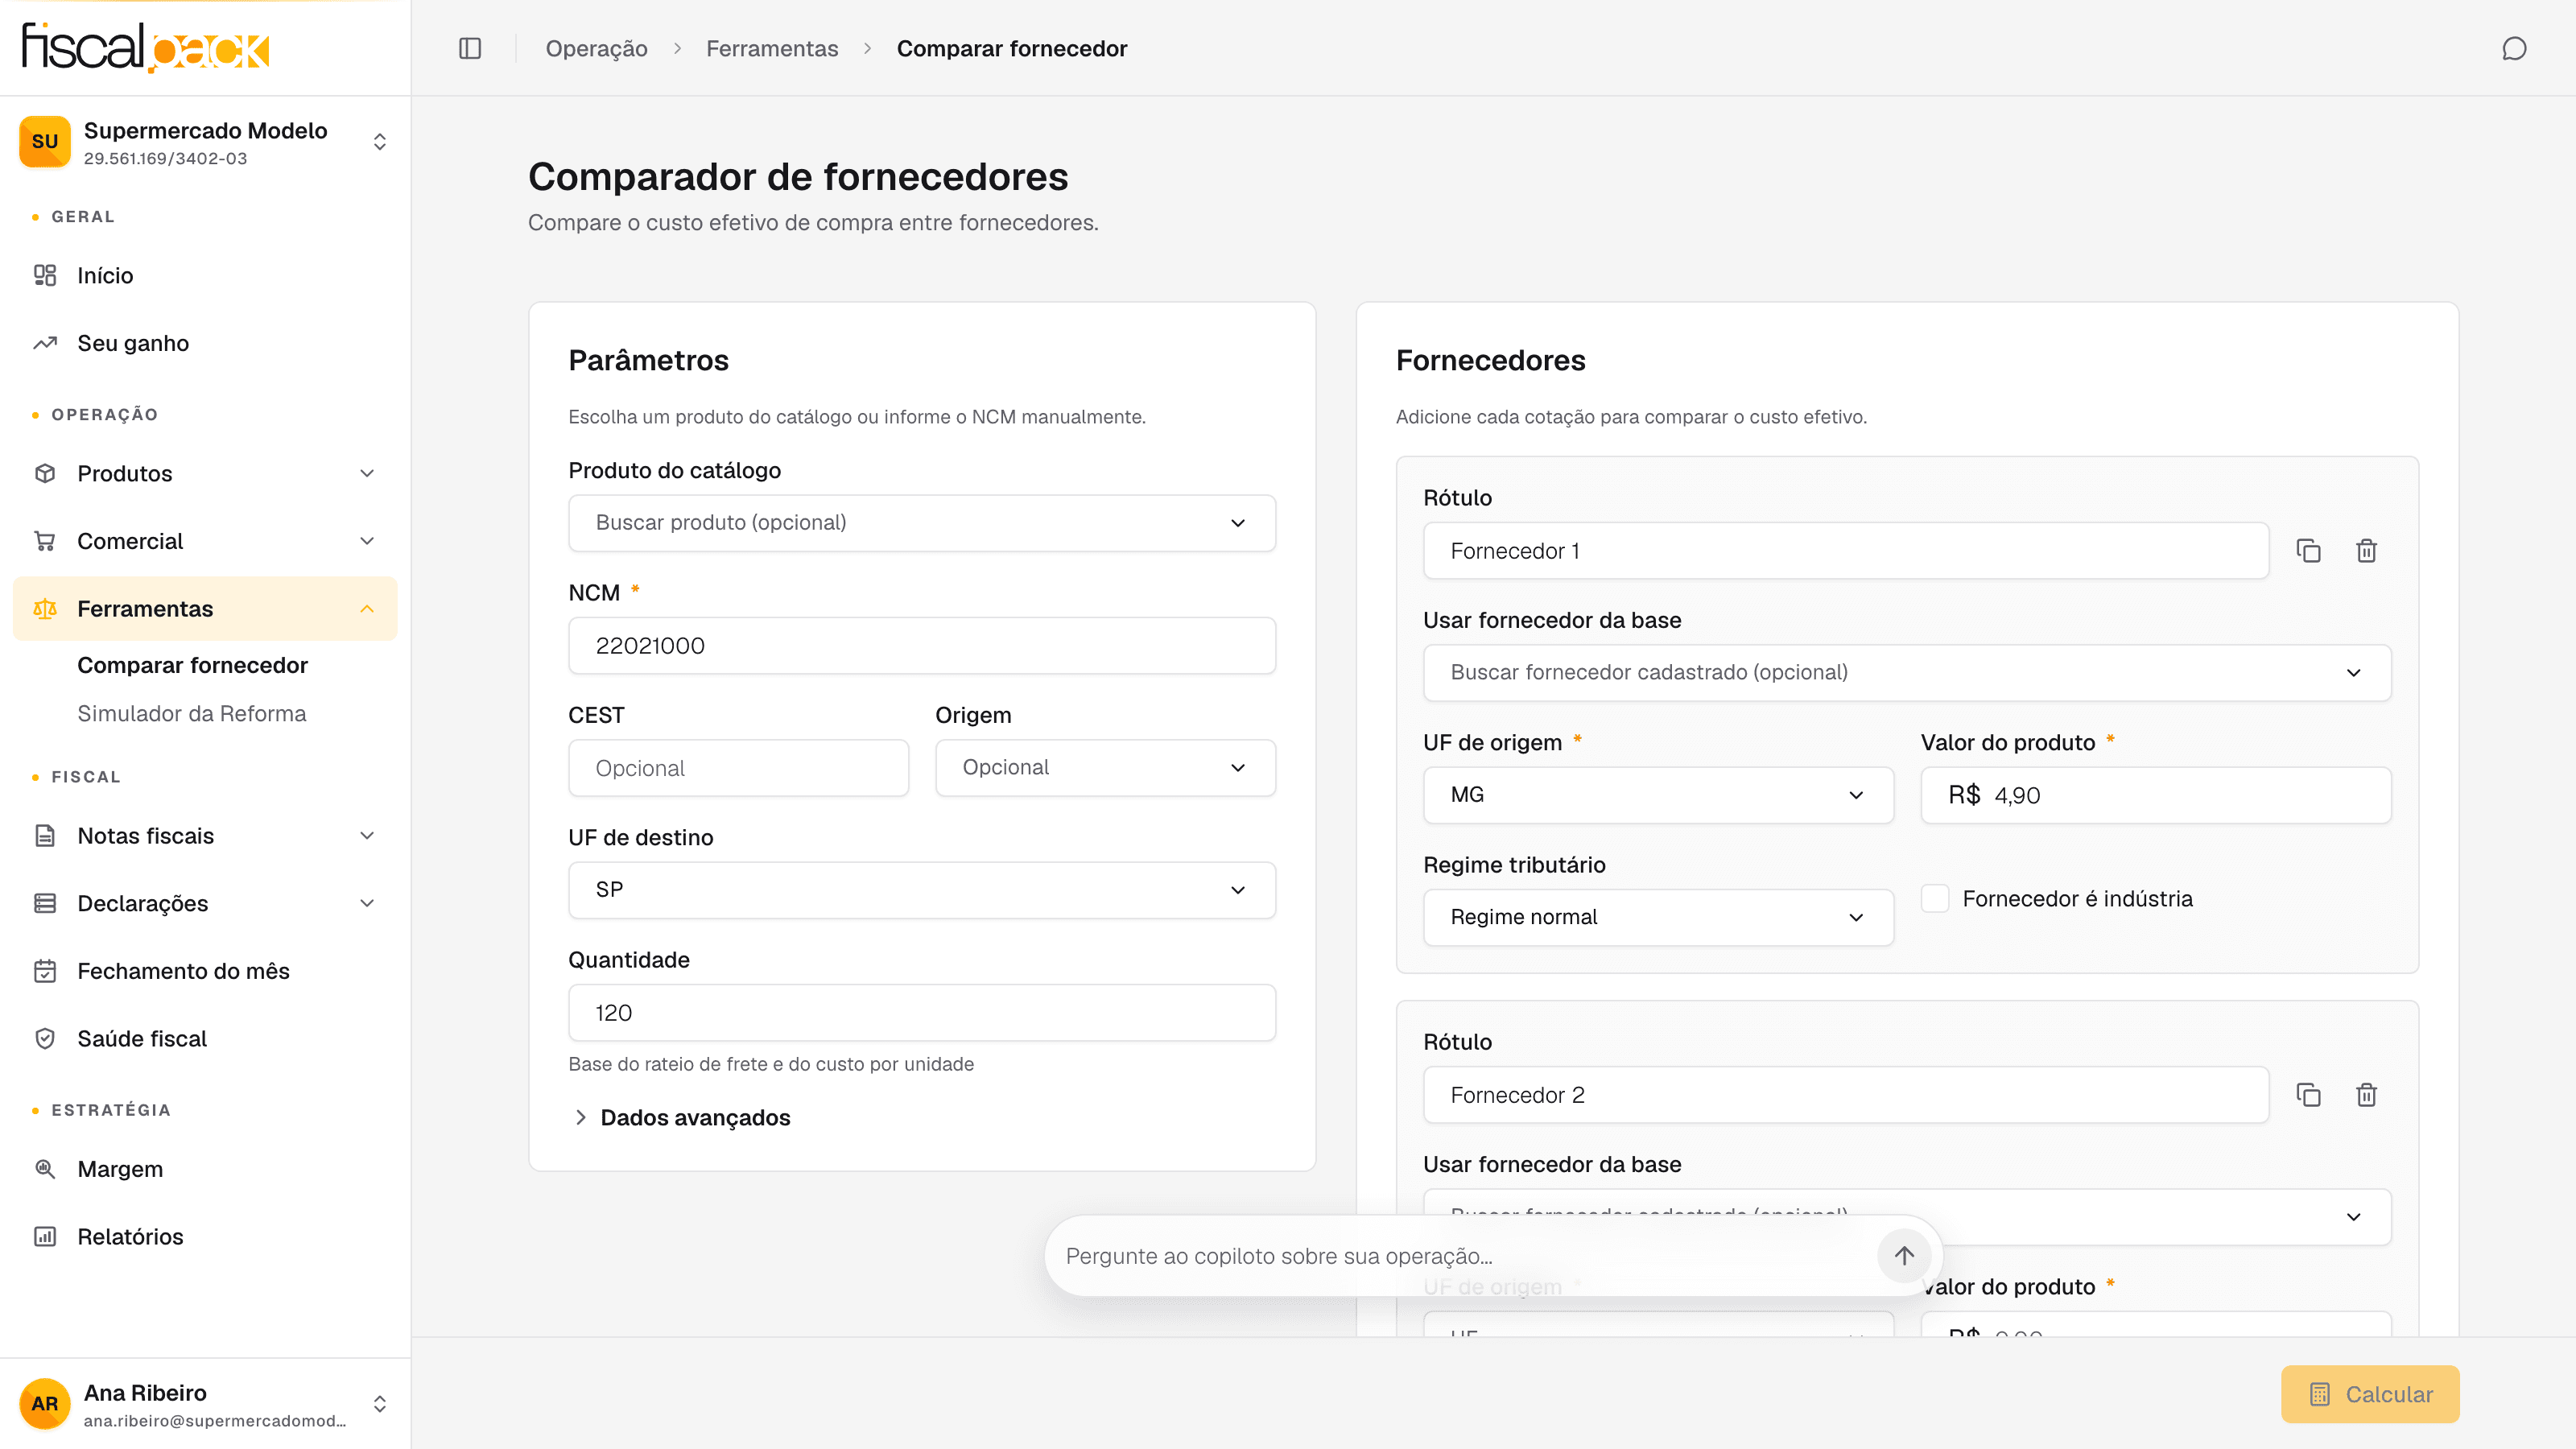2576x1449 pixels.
Task: Open Seu ganho trend icon
Action: pos(45,343)
